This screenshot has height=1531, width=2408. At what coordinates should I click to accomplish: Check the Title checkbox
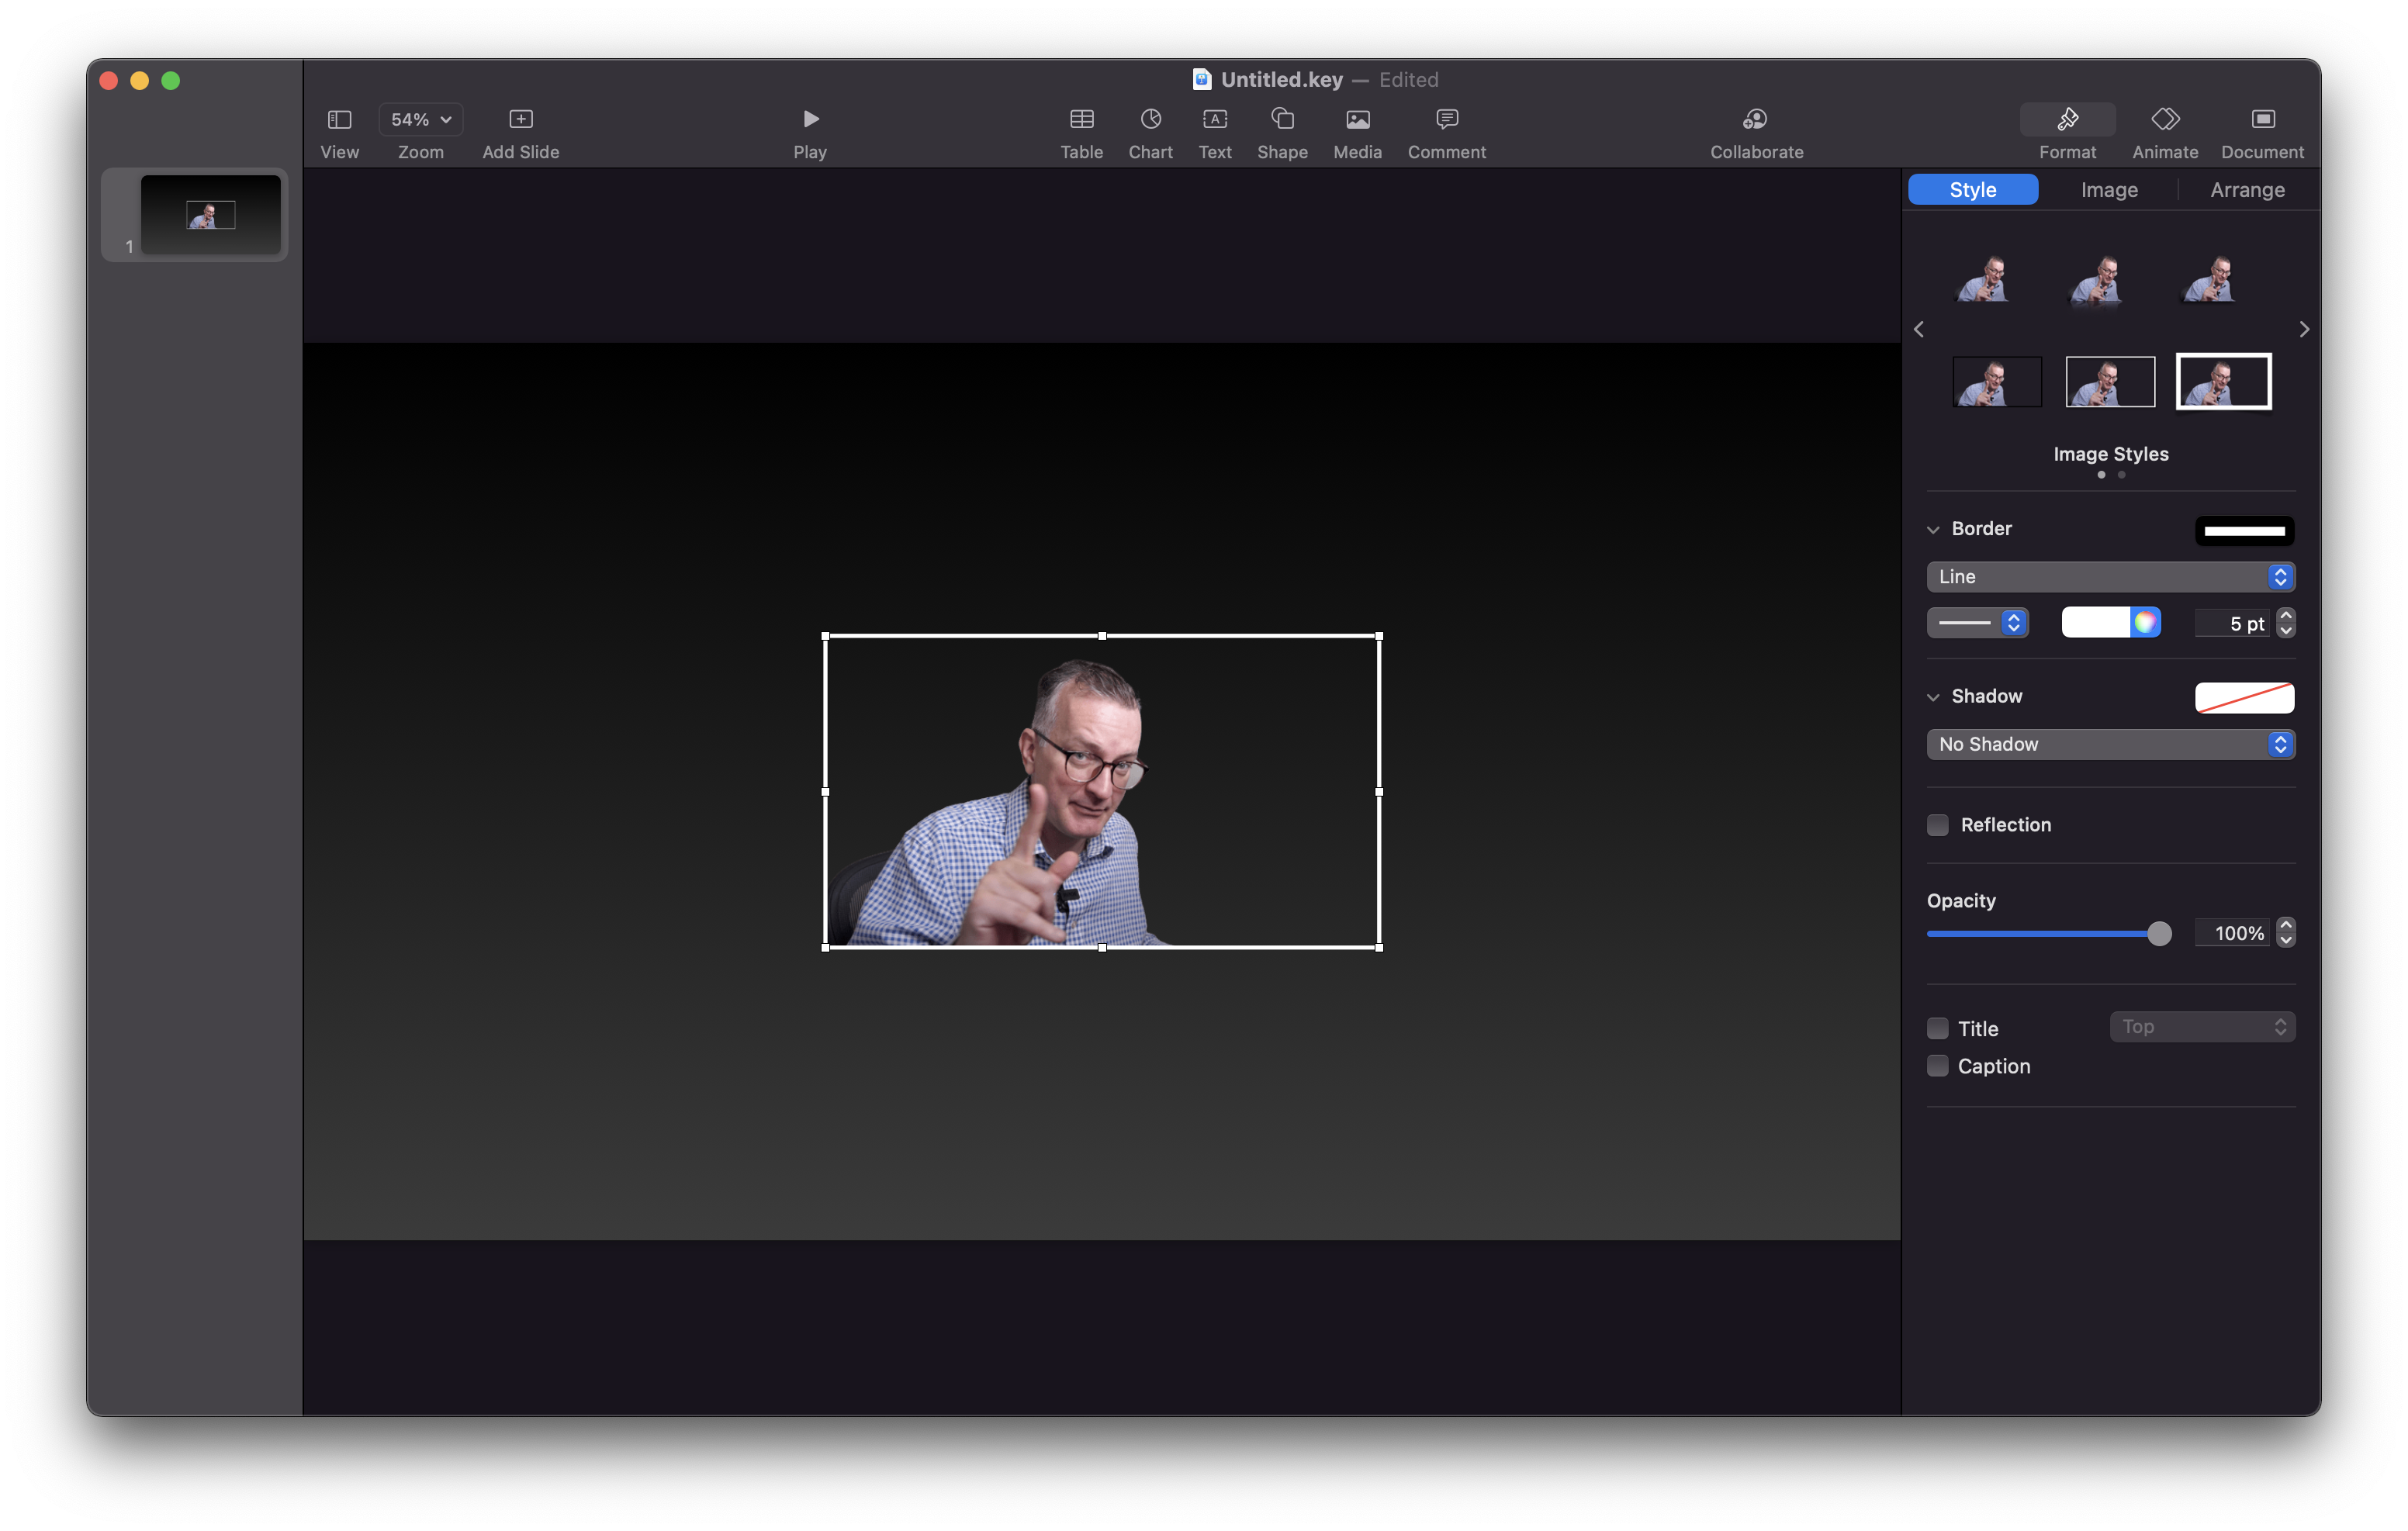click(x=1938, y=1028)
